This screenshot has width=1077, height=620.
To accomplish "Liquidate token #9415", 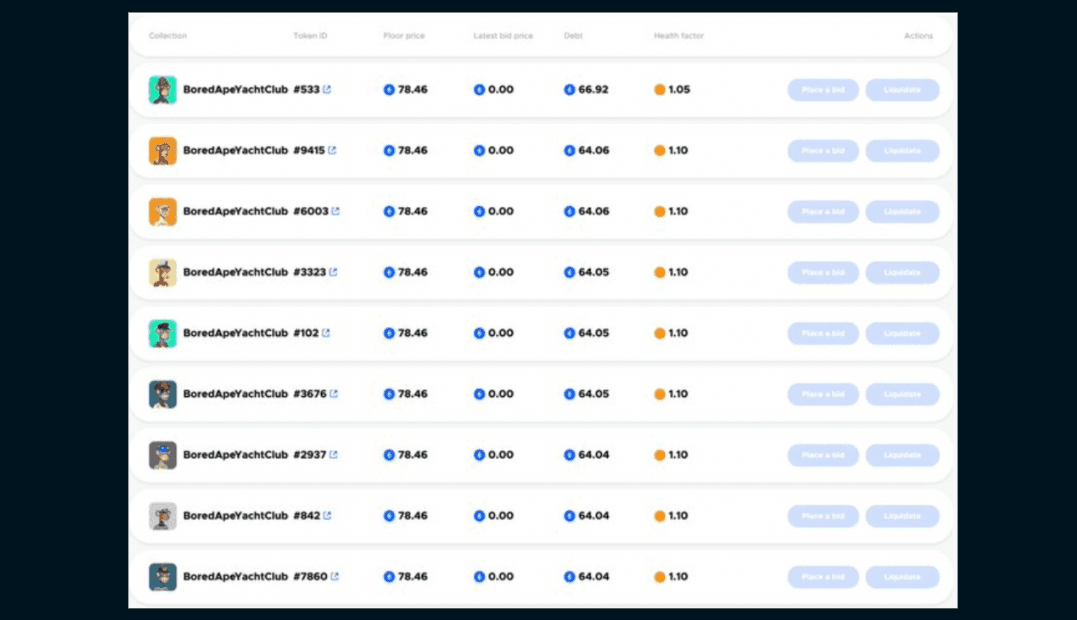I will [903, 151].
